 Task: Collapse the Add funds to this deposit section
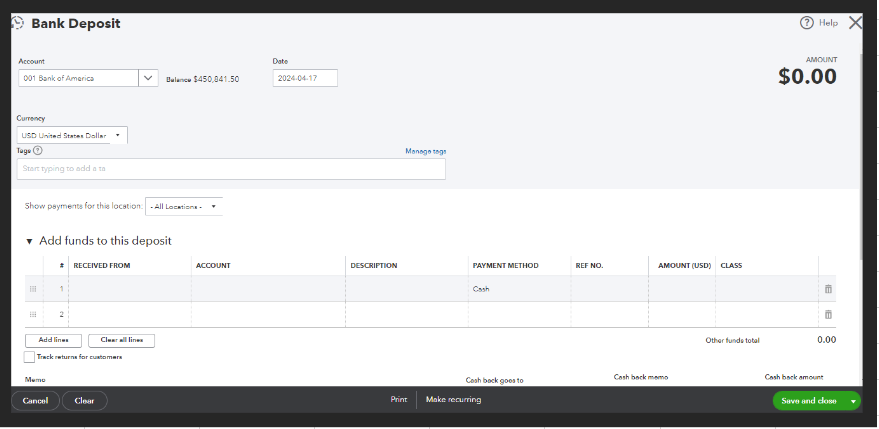click(x=29, y=242)
